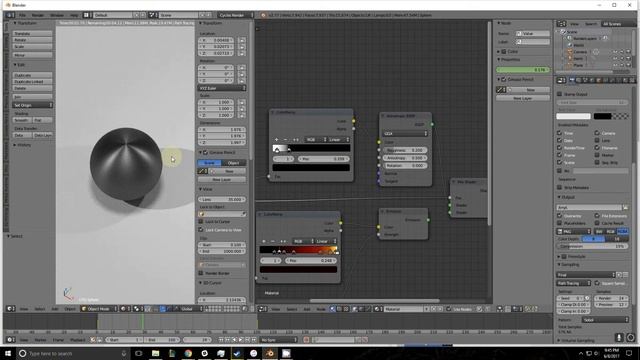The height and width of the screenshot is (360, 640).
Task: Toggle the Filename metadata checkbox
Action: point(597,148)
